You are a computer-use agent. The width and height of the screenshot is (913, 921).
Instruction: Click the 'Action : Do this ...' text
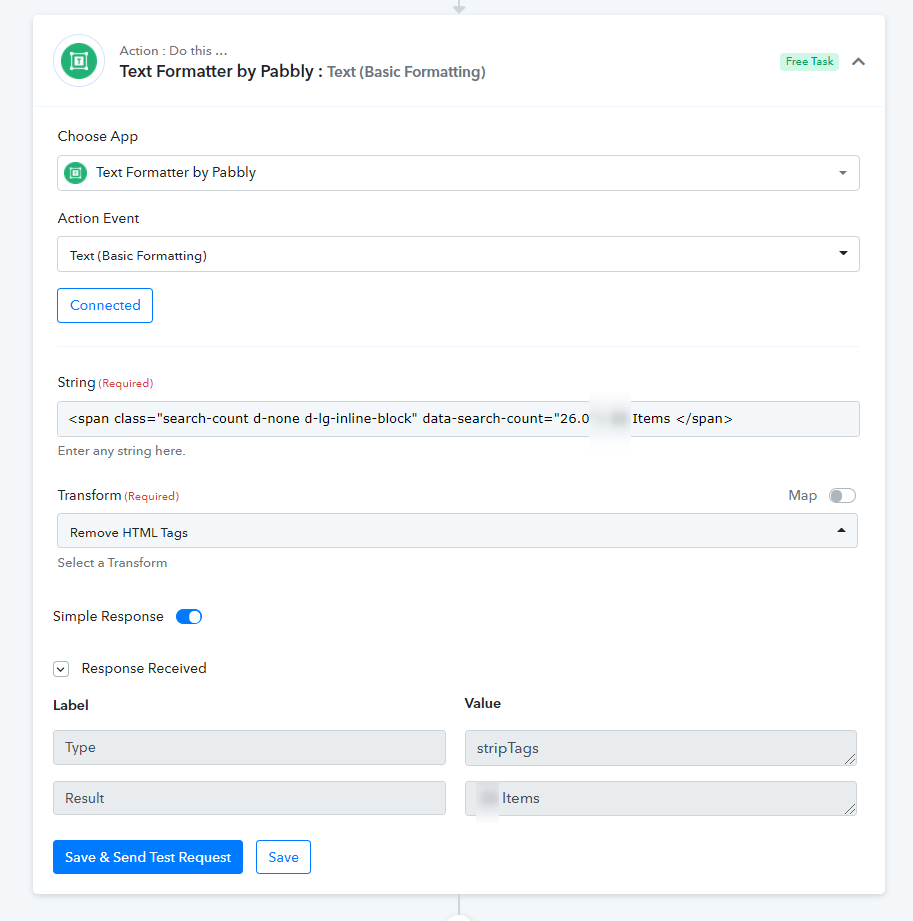click(x=173, y=51)
